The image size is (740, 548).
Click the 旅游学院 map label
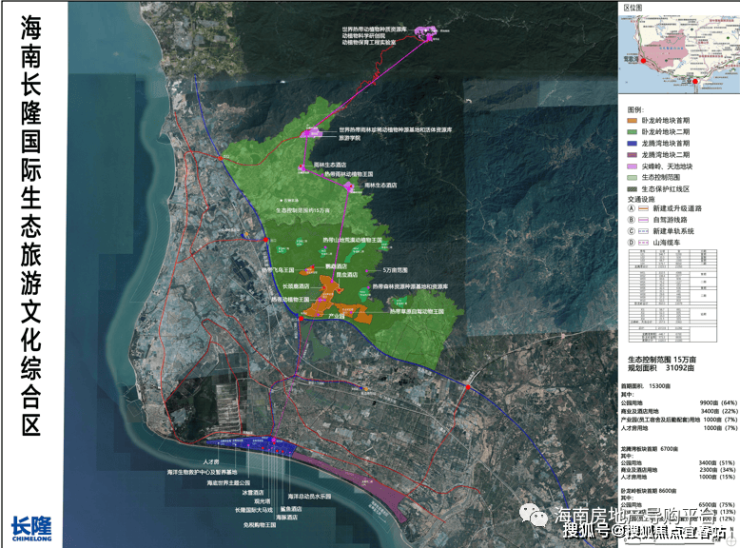pos(350,138)
